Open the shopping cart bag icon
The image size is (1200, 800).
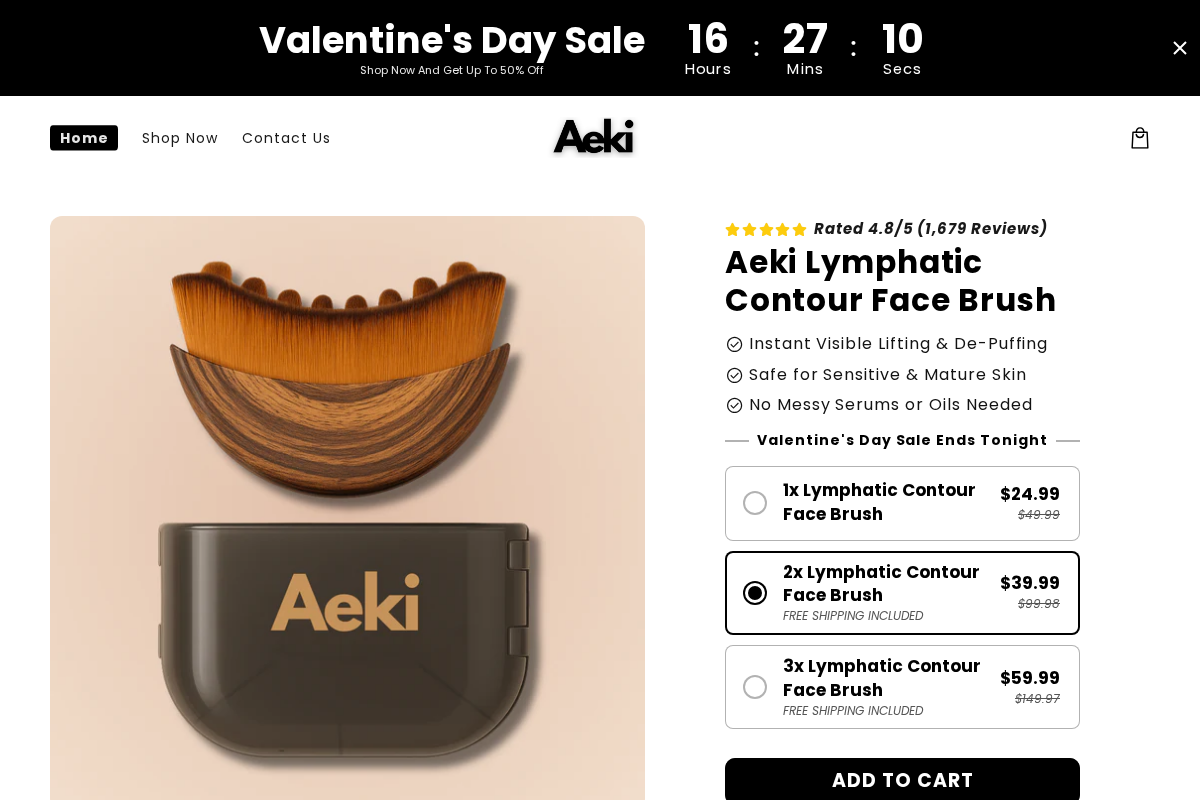tap(1139, 137)
